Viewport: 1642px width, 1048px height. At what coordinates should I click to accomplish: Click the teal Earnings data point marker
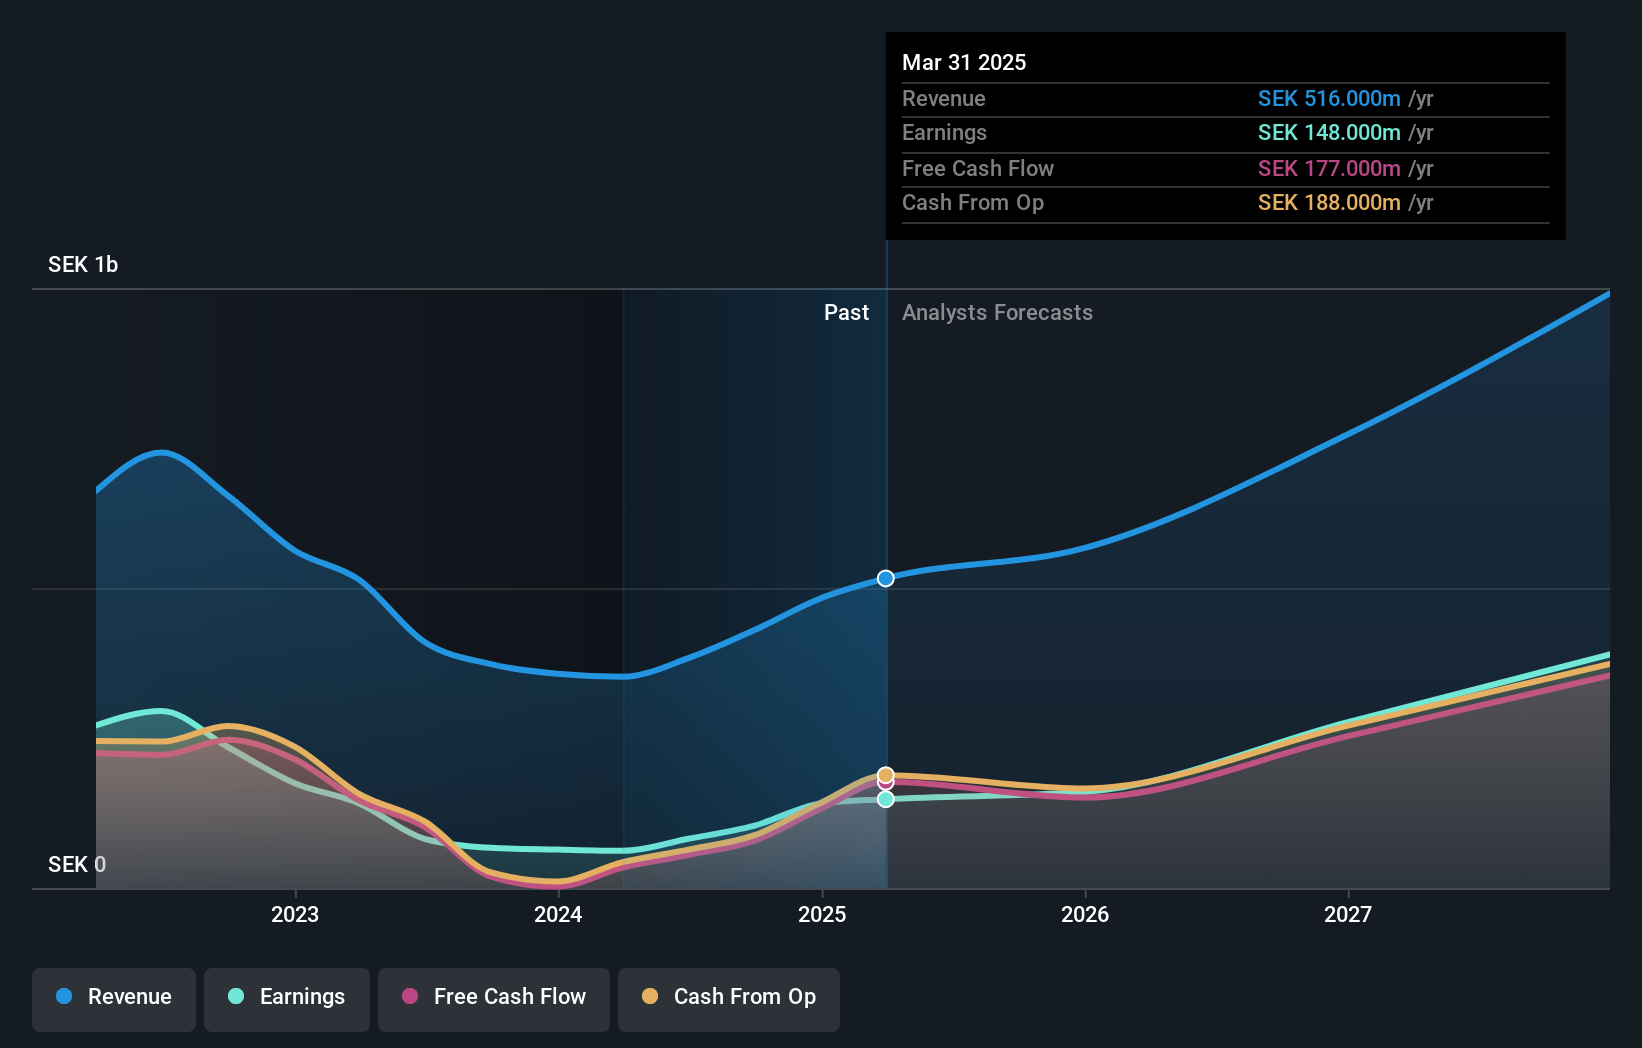click(886, 799)
